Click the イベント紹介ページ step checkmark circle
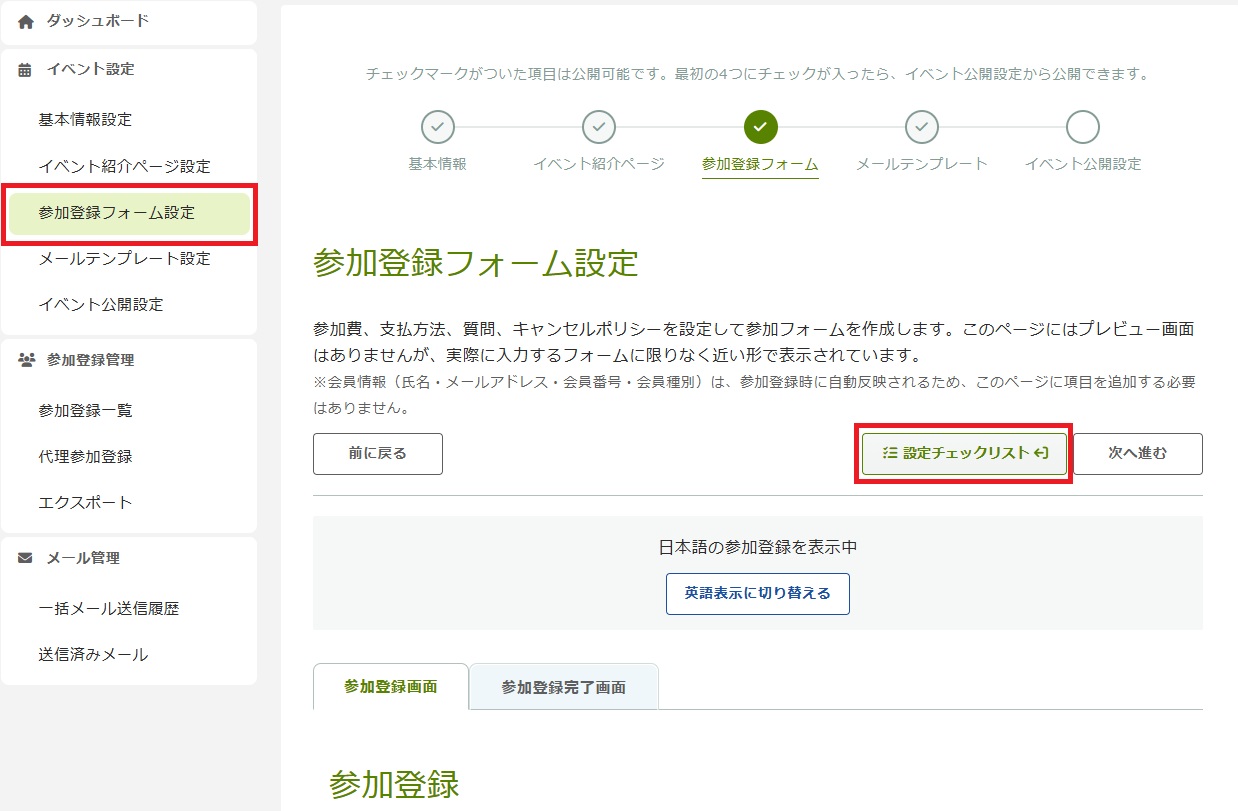 pyautogui.click(x=598, y=127)
